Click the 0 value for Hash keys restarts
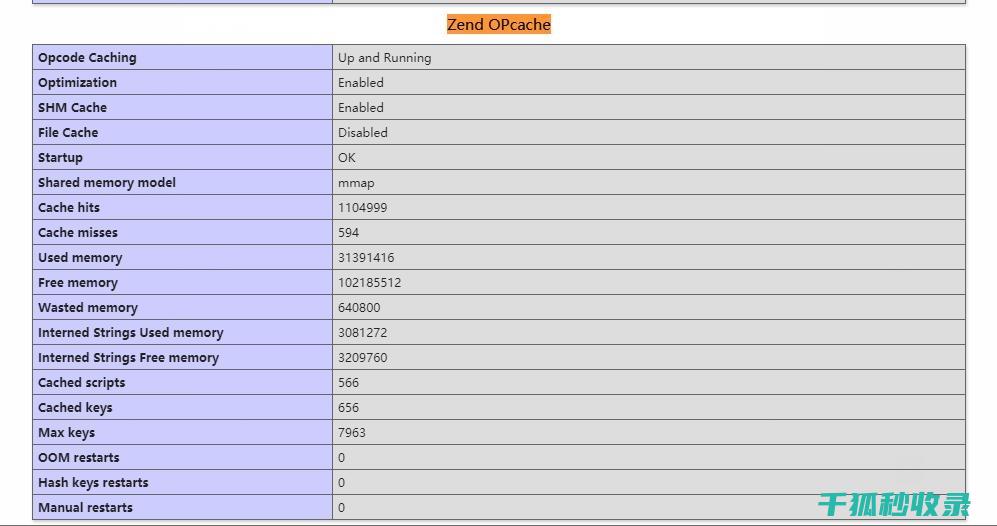Viewport: 997px width, 526px height. tap(341, 483)
